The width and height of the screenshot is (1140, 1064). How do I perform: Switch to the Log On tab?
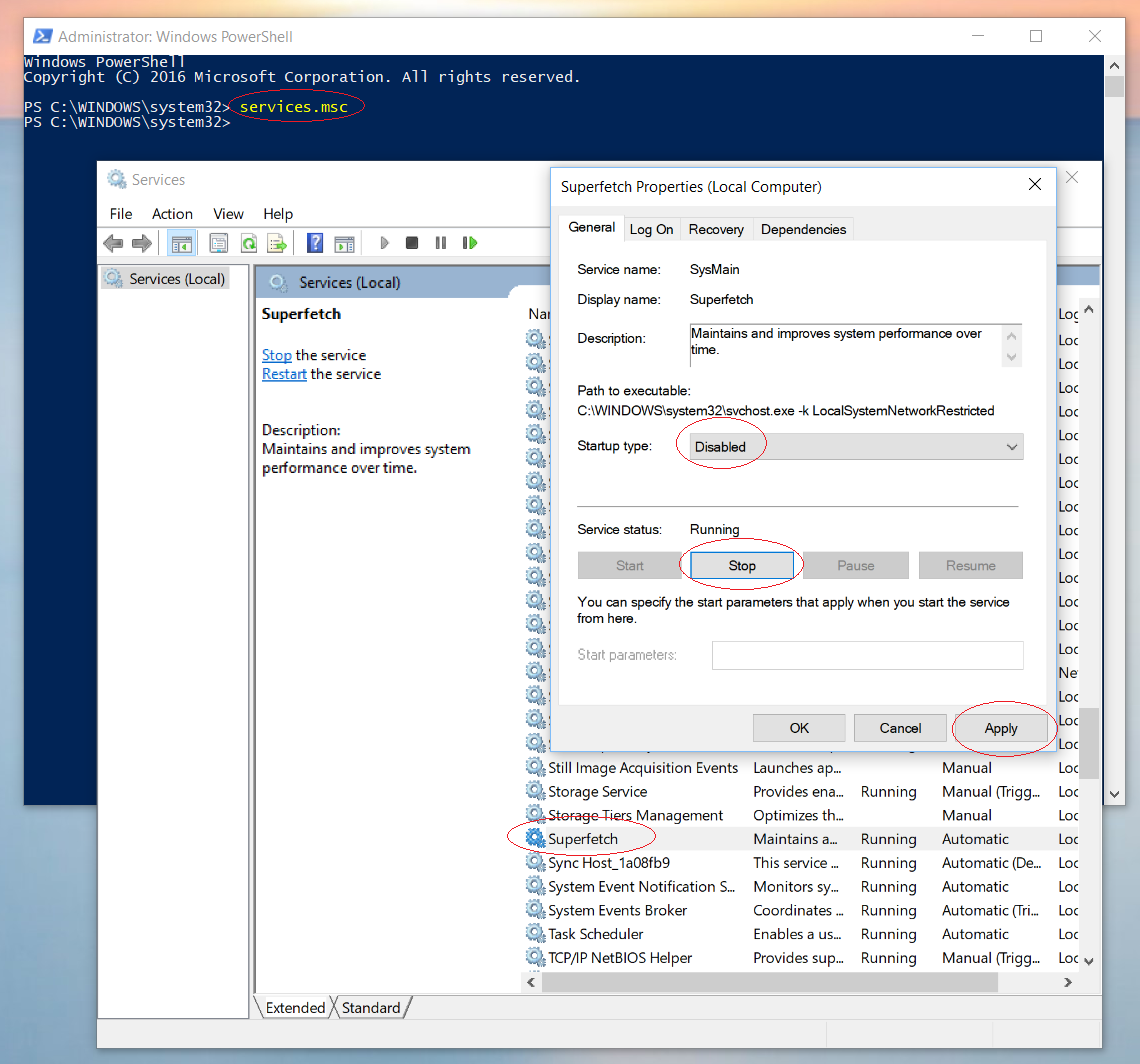pyautogui.click(x=651, y=230)
